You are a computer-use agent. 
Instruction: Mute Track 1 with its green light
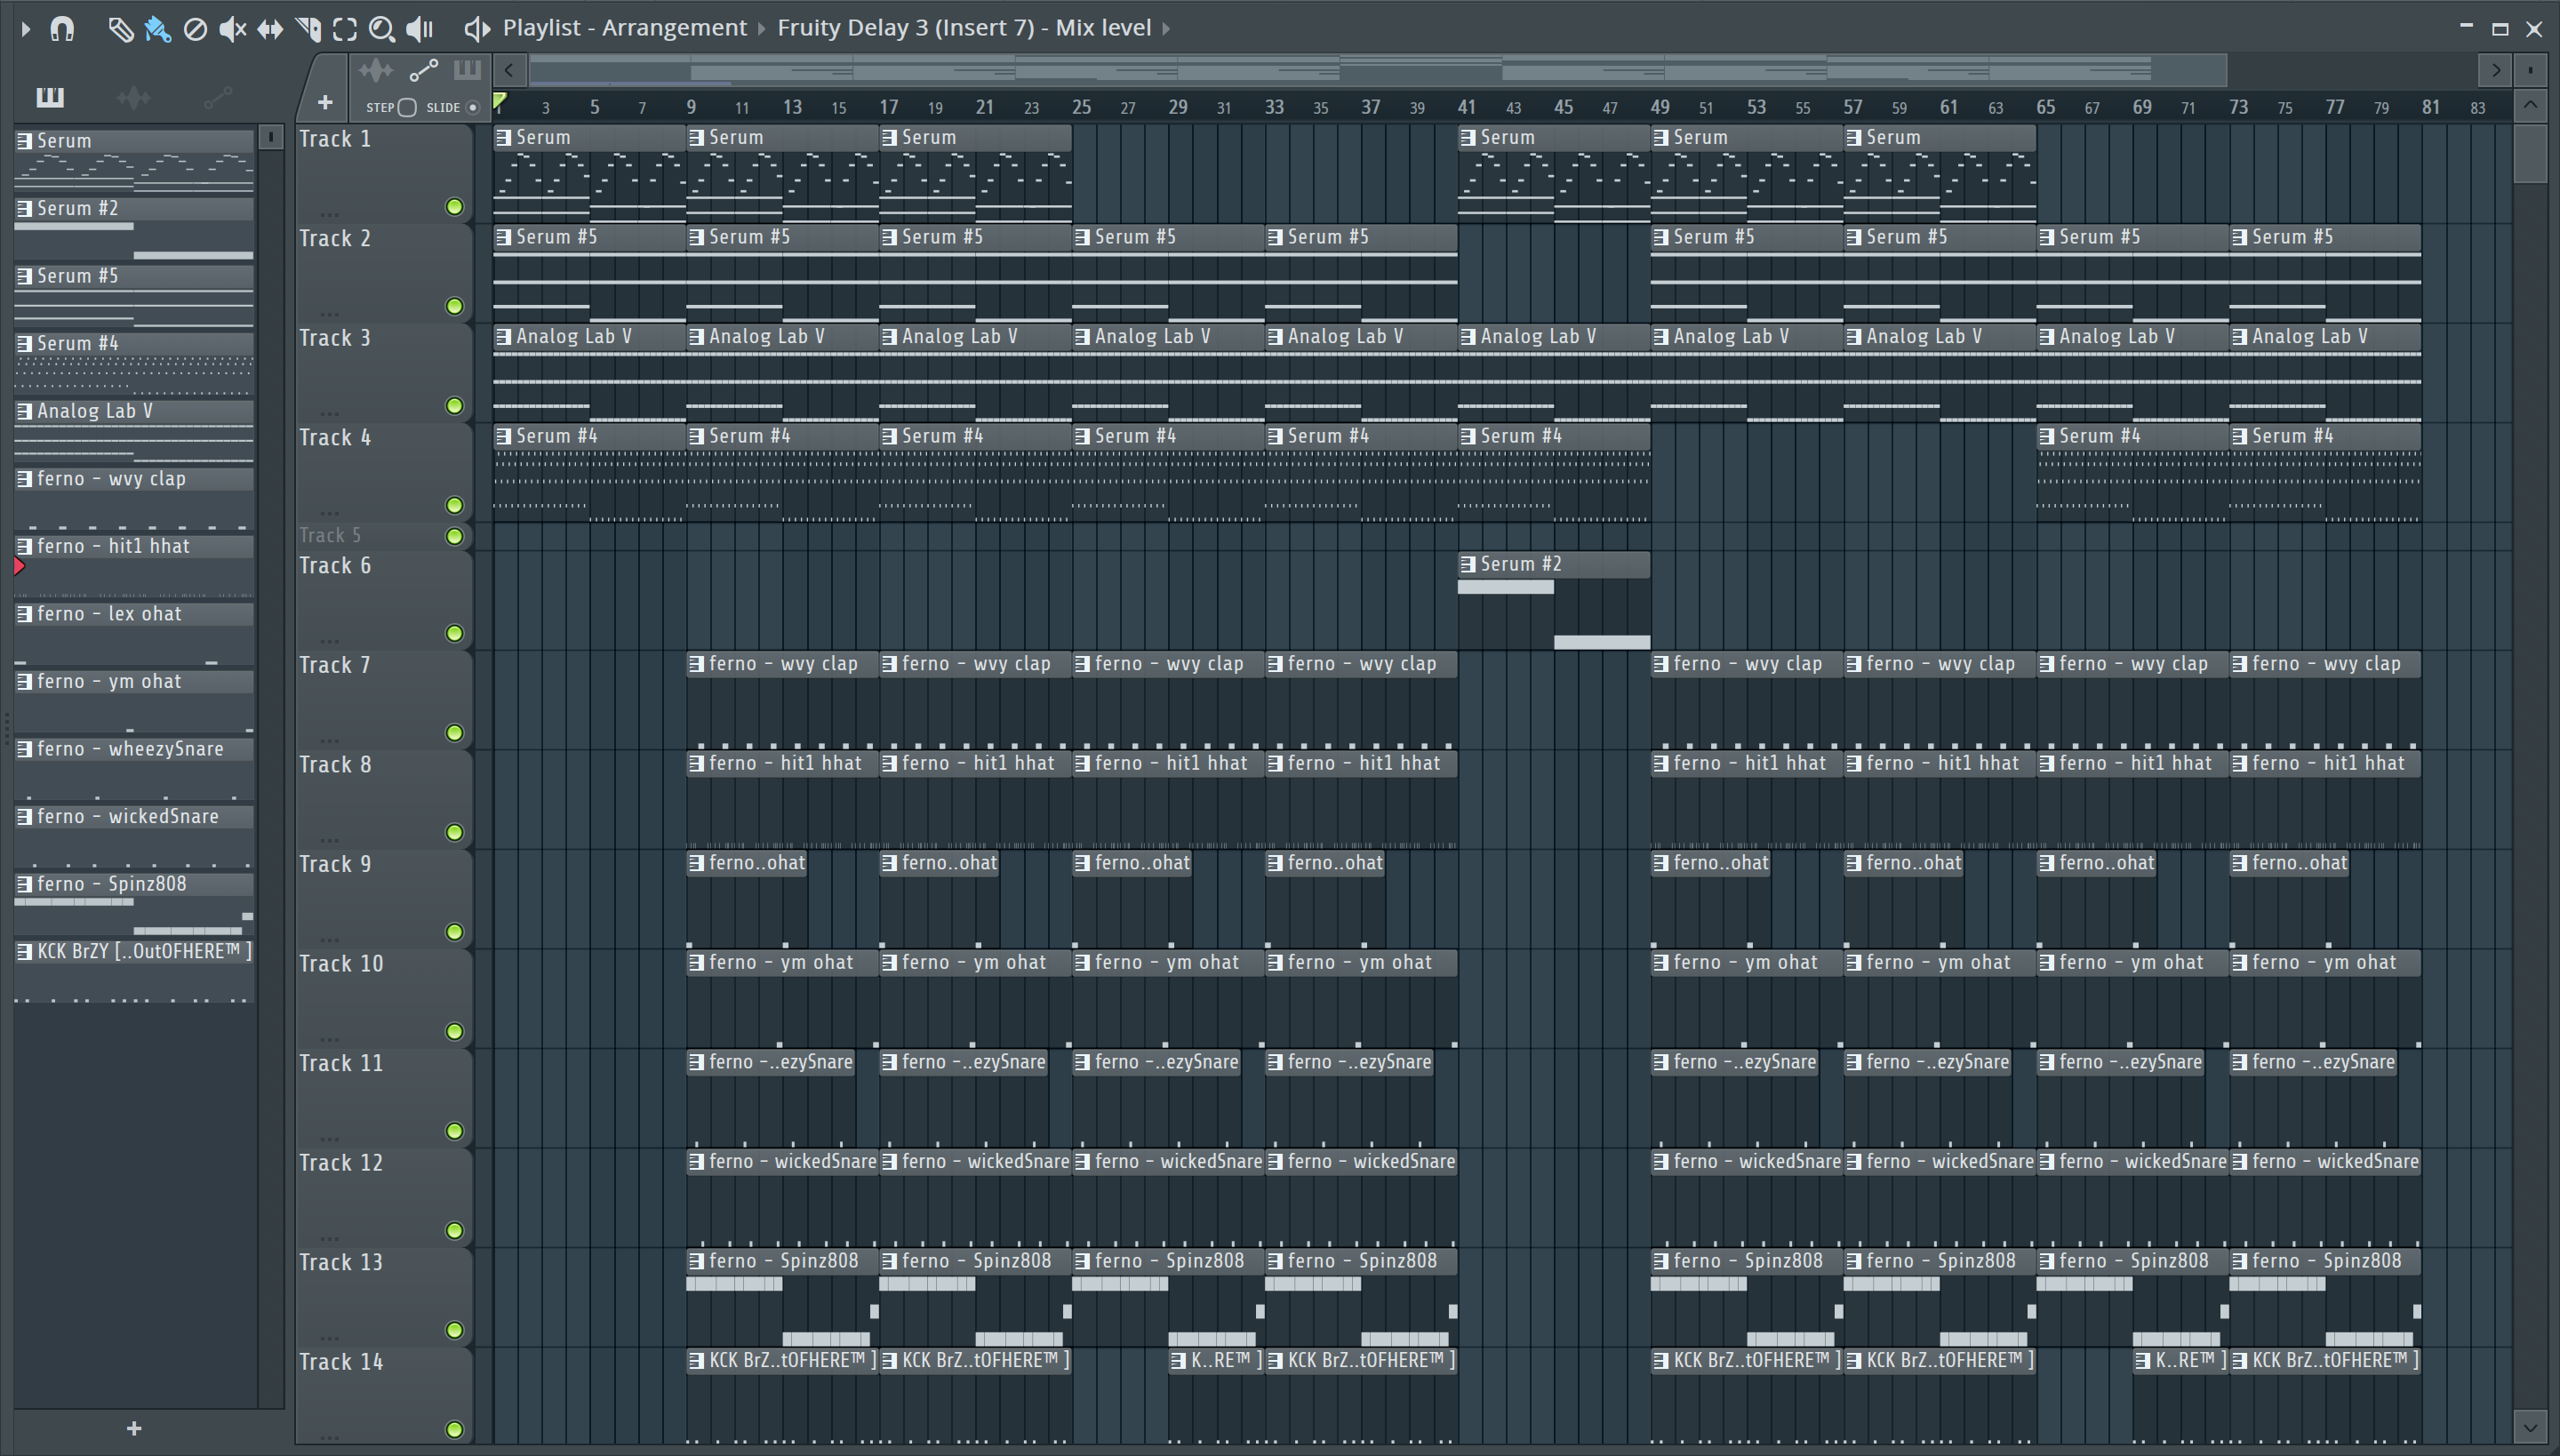[x=455, y=207]
